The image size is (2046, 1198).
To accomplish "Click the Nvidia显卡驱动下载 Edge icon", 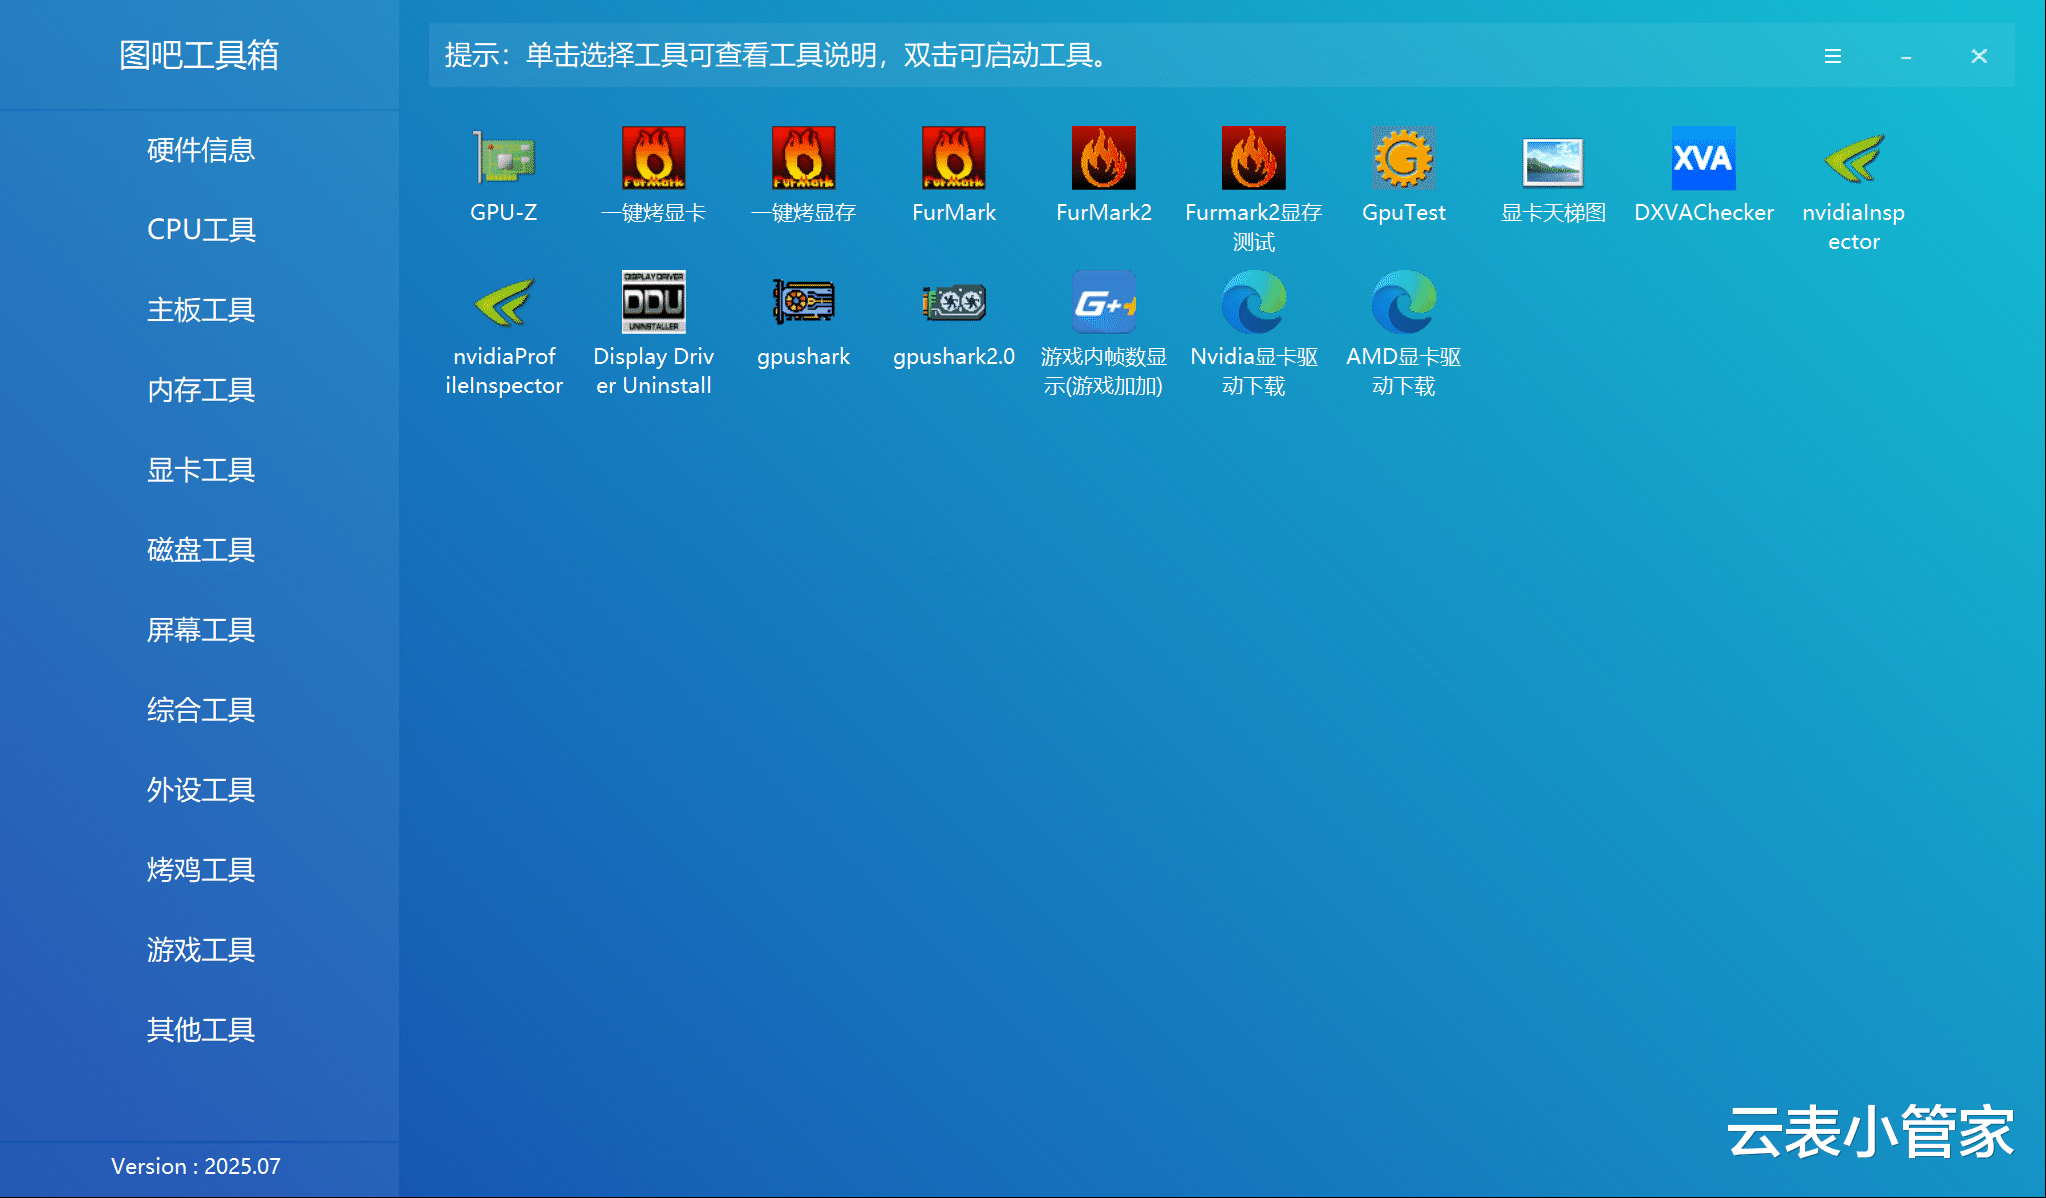I will [x=1253, y=301].
